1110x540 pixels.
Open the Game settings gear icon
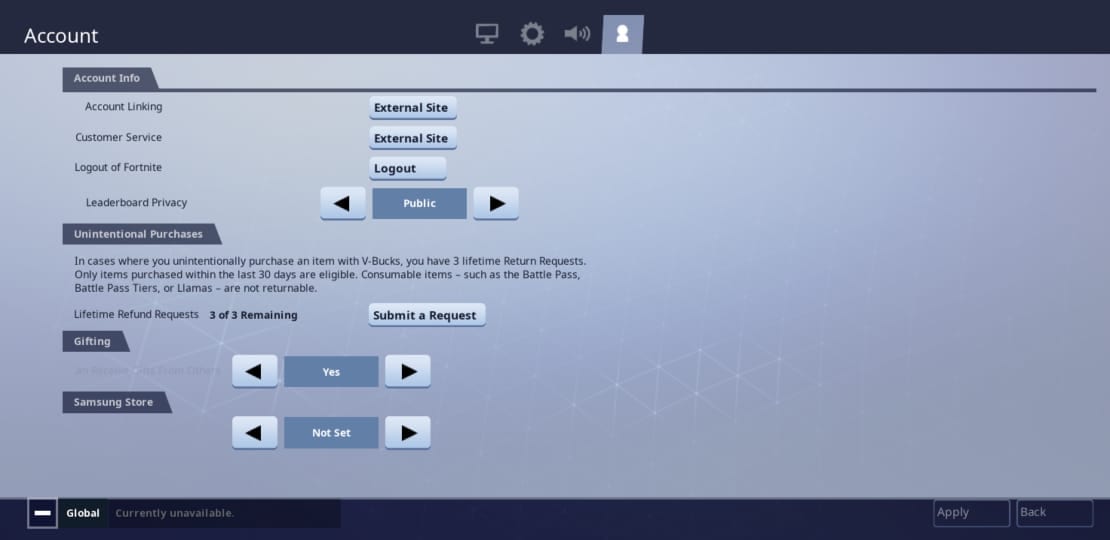532,34
